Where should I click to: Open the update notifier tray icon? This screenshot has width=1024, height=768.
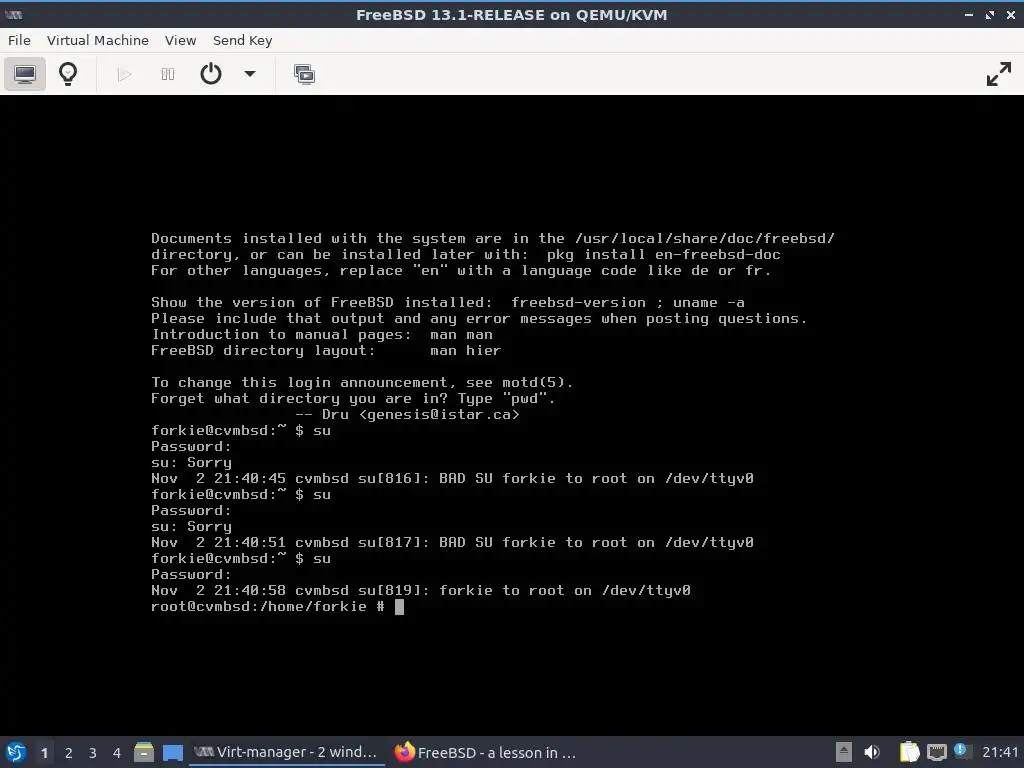[961, 751]
